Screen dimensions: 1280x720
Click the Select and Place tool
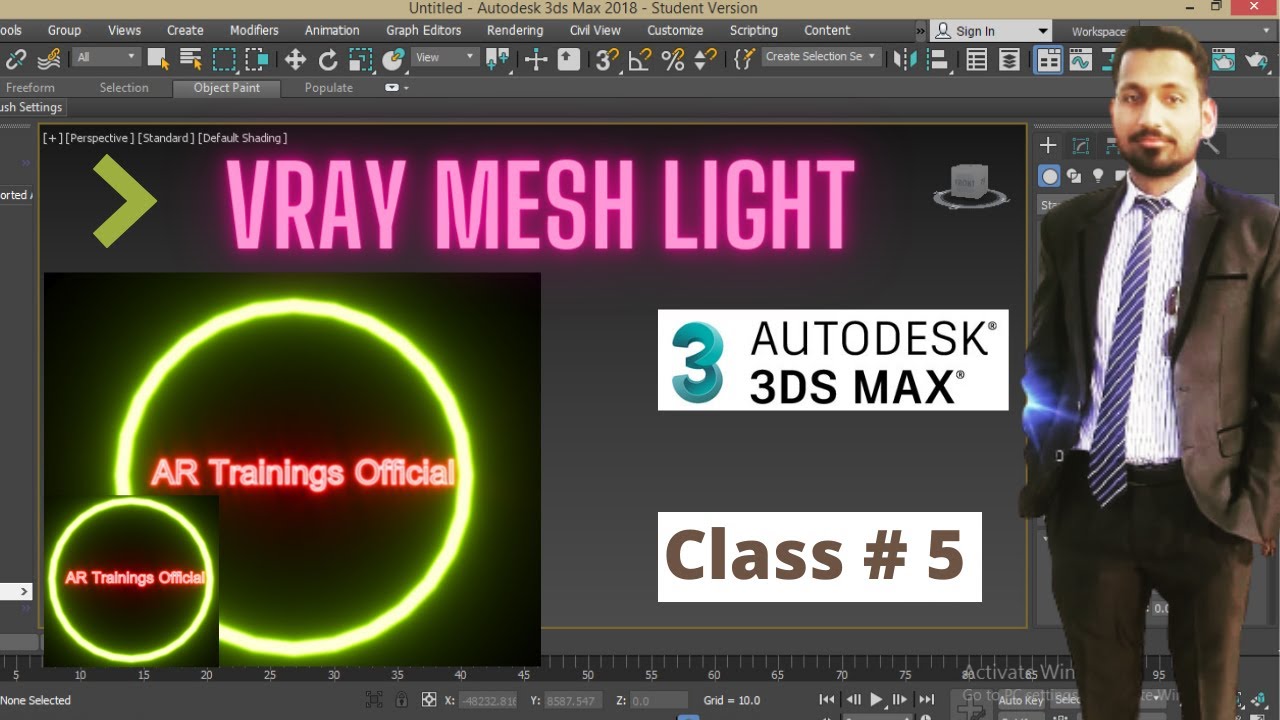[x=394, y=60]
